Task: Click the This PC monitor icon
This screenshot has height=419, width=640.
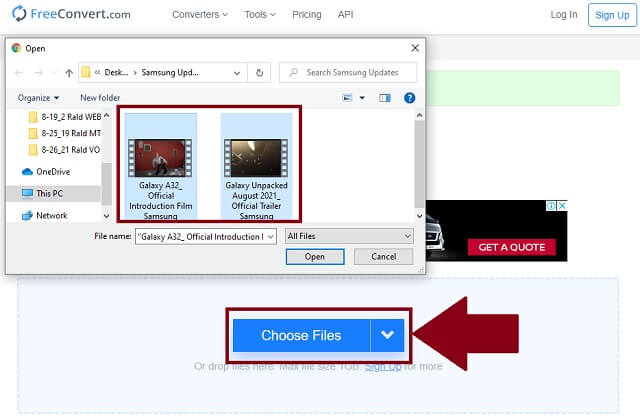Action: [27, 193]
